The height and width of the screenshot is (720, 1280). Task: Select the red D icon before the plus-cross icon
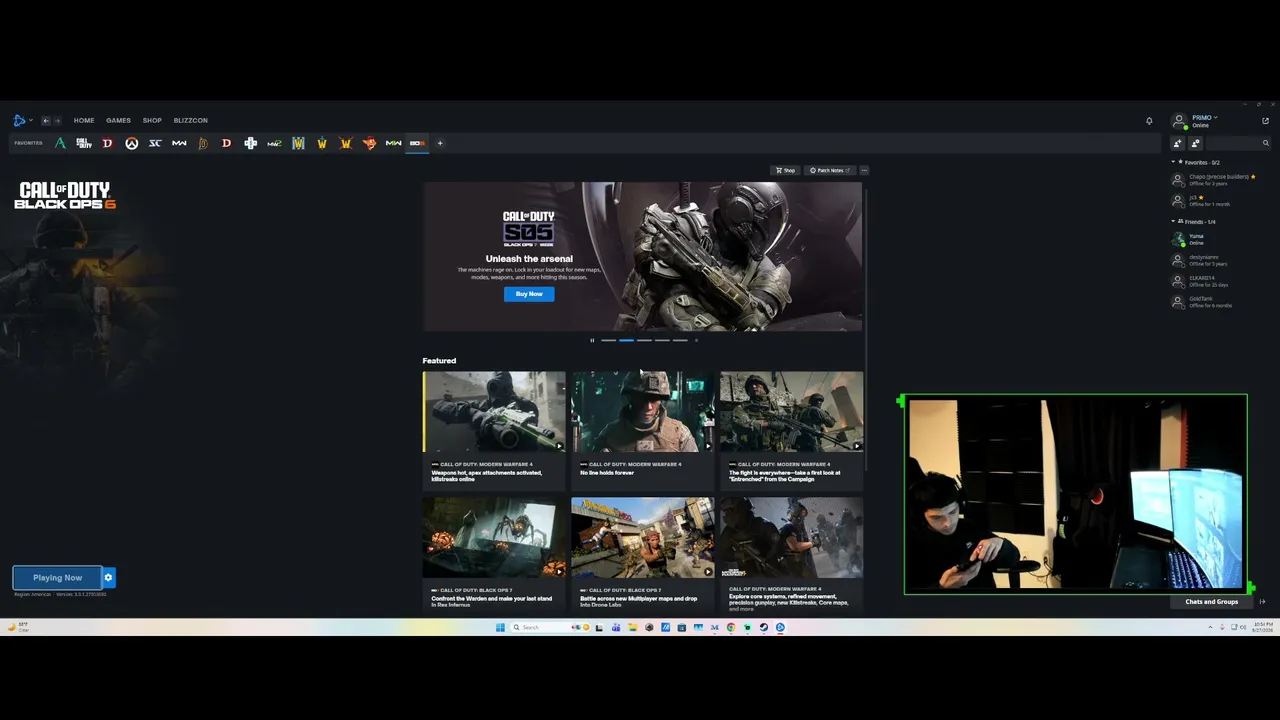point(227,143)
